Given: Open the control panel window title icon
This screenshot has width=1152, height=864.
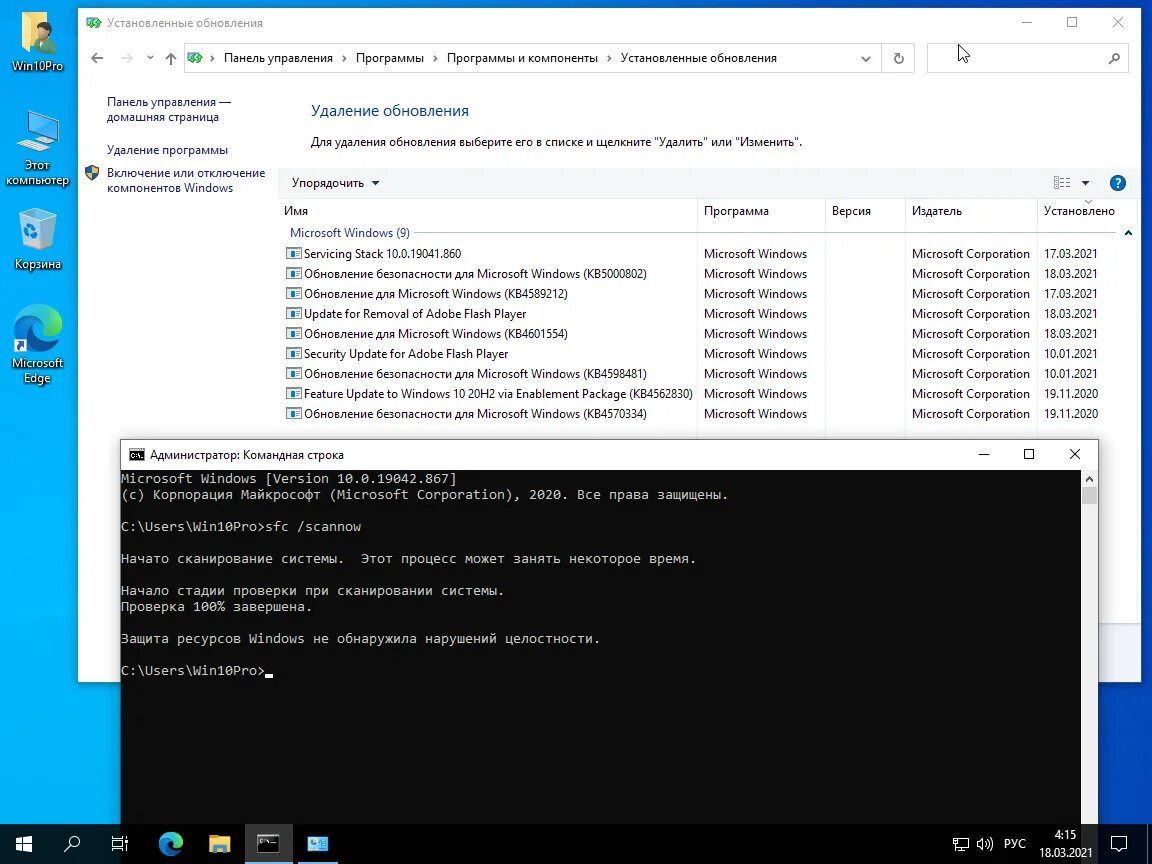Looking at the screenshot, I should [93, 23].
